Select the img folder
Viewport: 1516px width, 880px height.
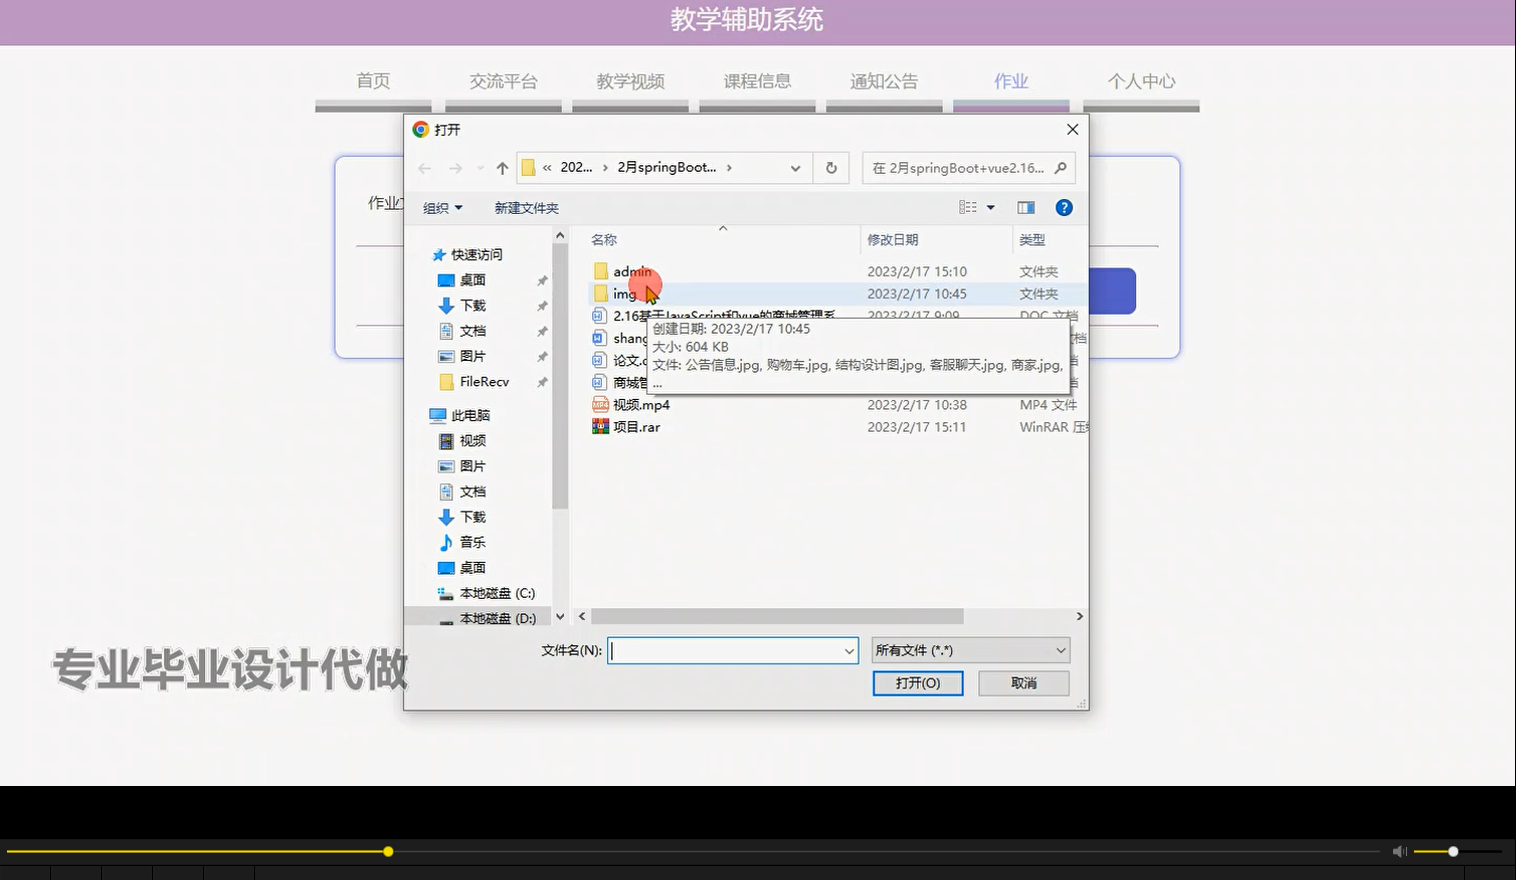point(621,293)
